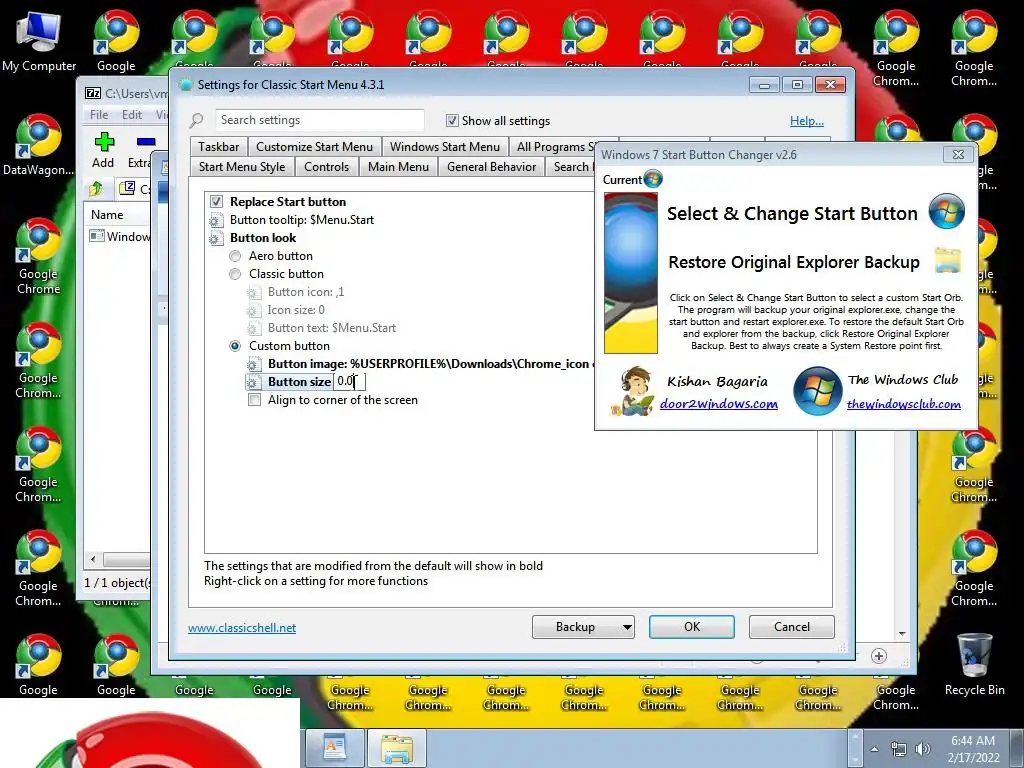Click the Search settings input field

click(319, 120)
